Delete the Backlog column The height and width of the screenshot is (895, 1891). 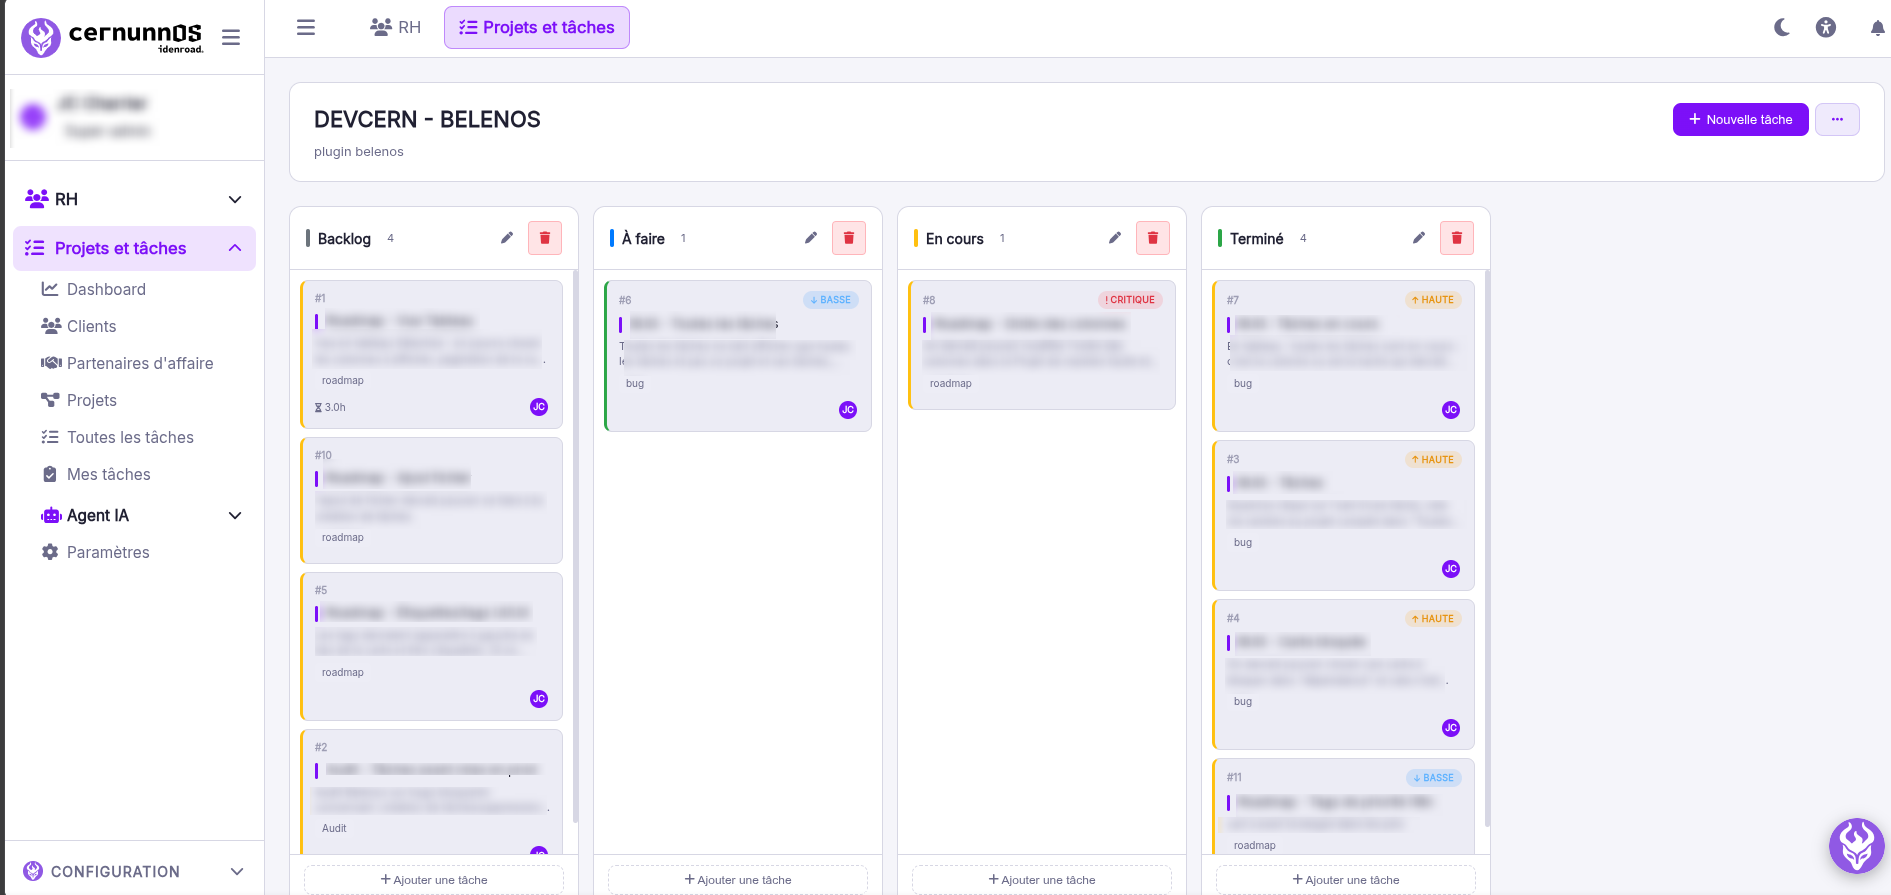click(545, 238)
